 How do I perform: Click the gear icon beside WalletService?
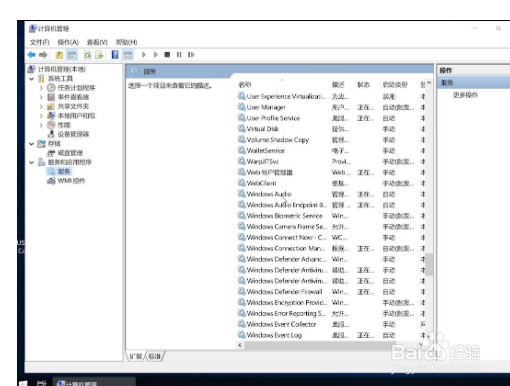click(x=242, y=150)
